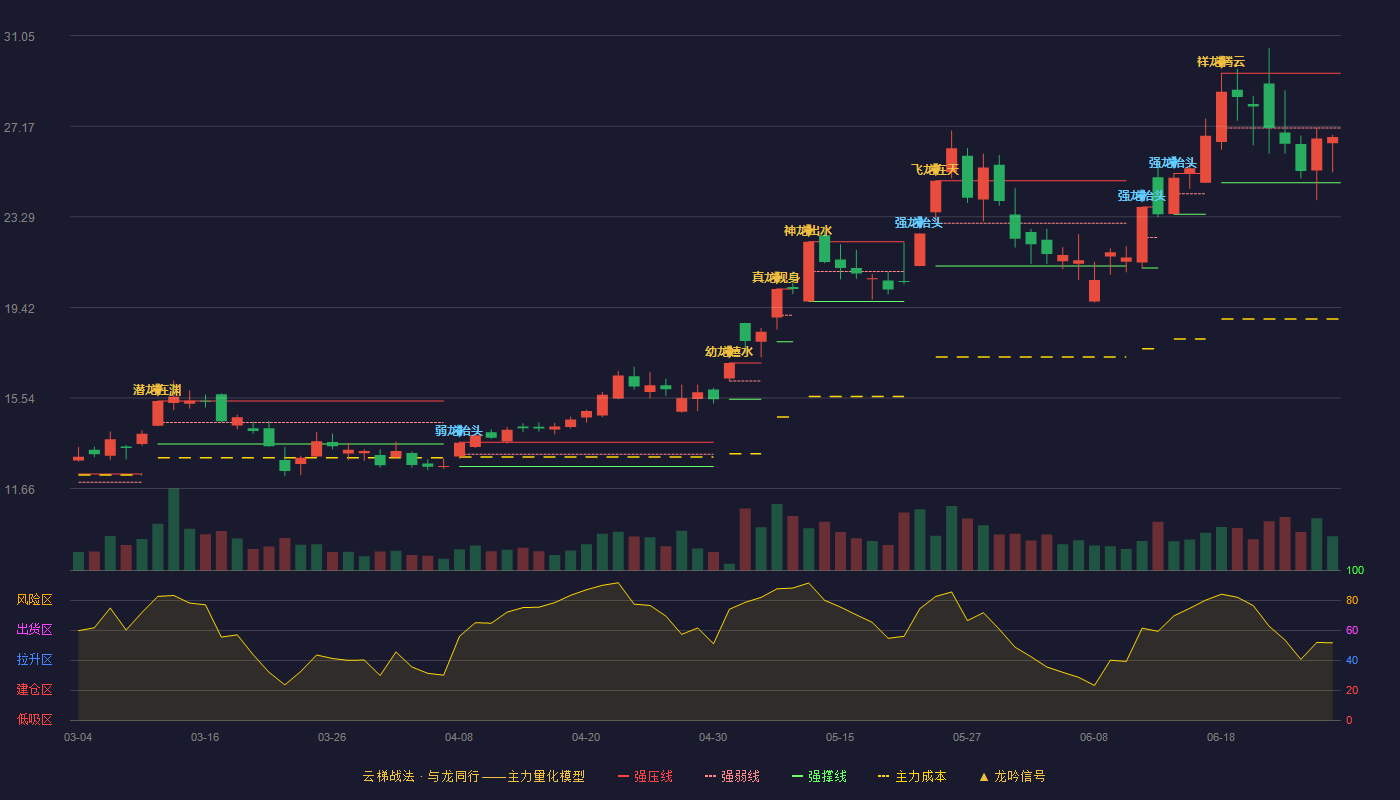Click the 03-04 date label

coord(78,737)
